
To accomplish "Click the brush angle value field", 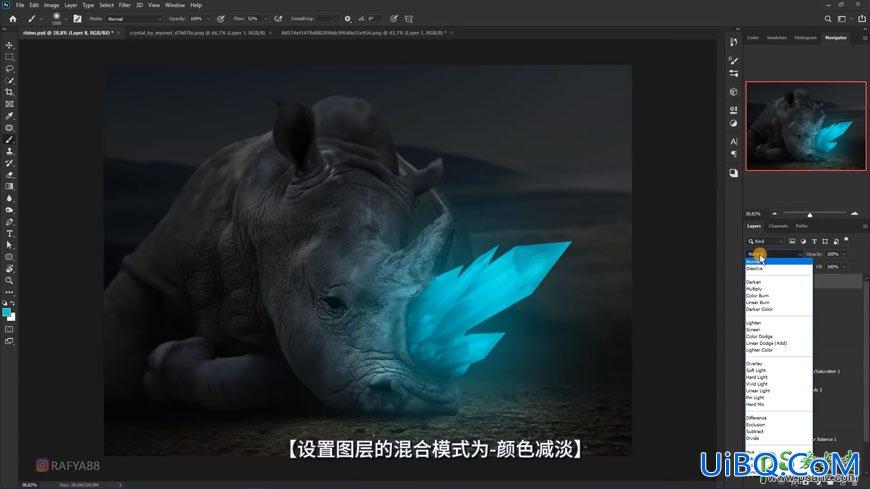I will [x=373, y=19].
